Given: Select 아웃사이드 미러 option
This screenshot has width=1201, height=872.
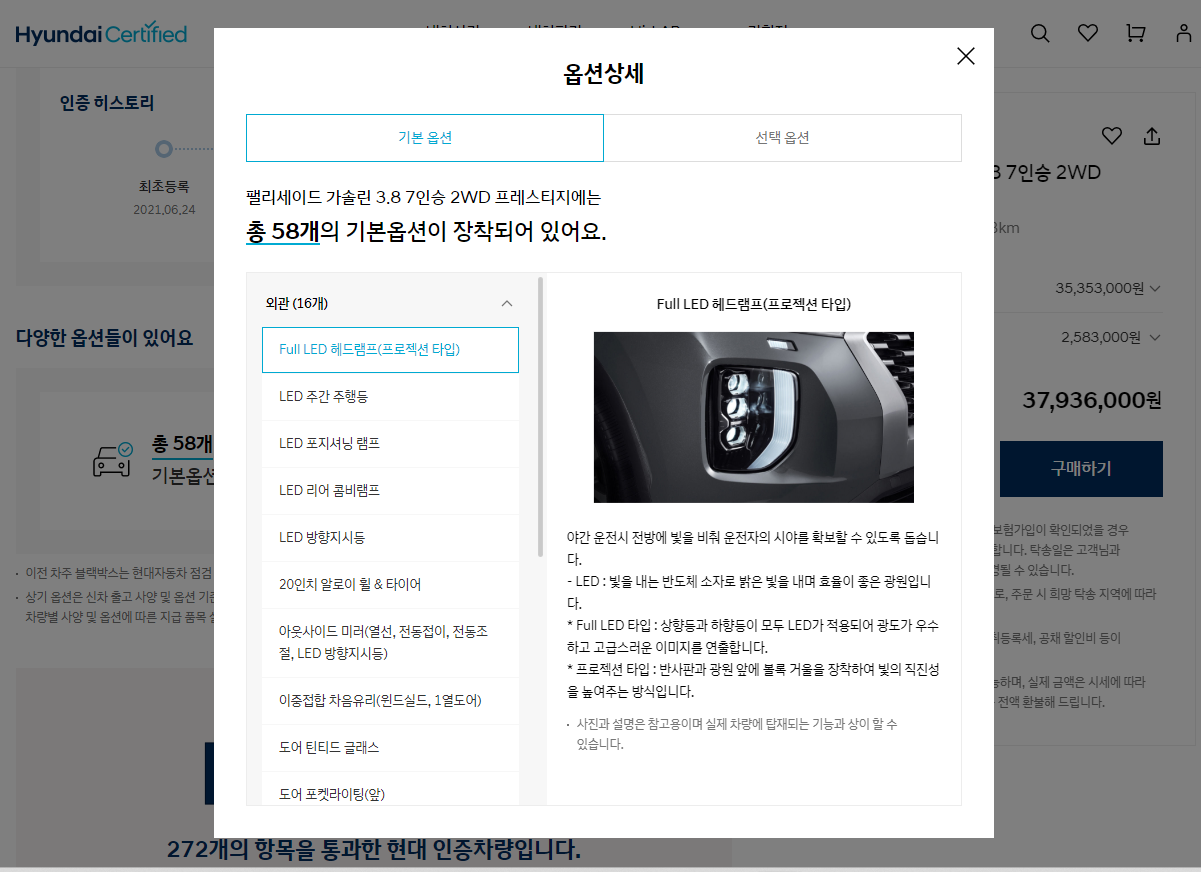Looking at the screenshot, I should [x=390, y=643].
